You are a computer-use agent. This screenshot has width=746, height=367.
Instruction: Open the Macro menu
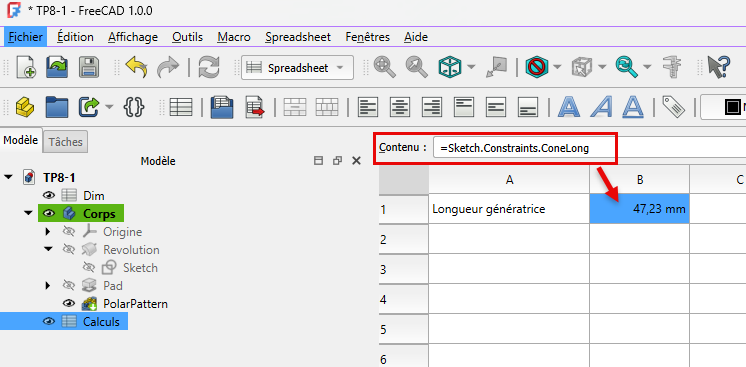pos(234,37)
